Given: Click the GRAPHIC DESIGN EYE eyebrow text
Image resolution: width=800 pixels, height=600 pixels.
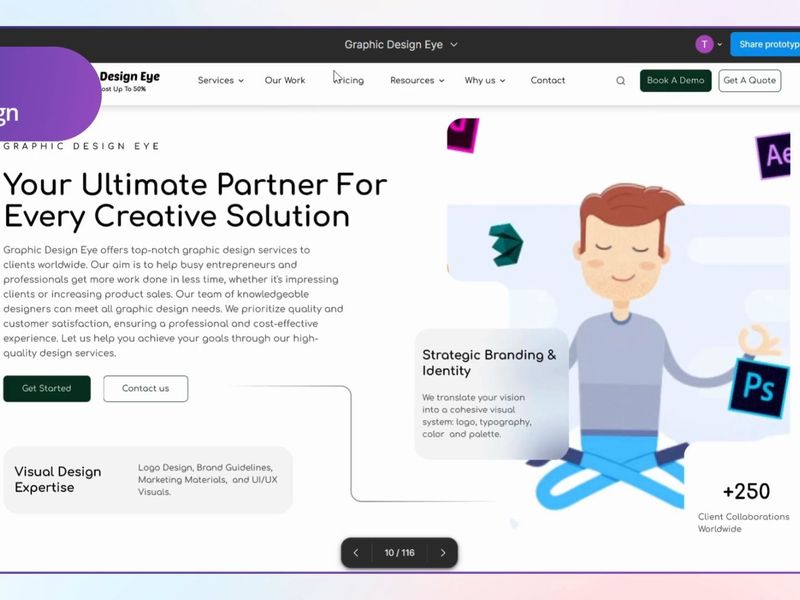Looking at the screenshot, I should (x=81, y=146).
